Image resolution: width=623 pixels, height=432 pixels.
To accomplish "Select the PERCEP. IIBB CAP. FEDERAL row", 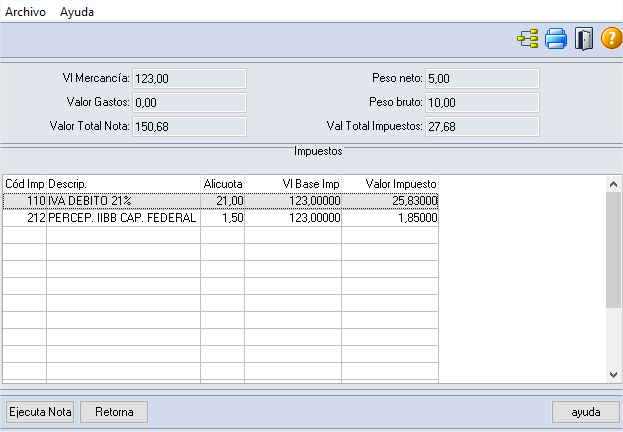I will (221, 218).
